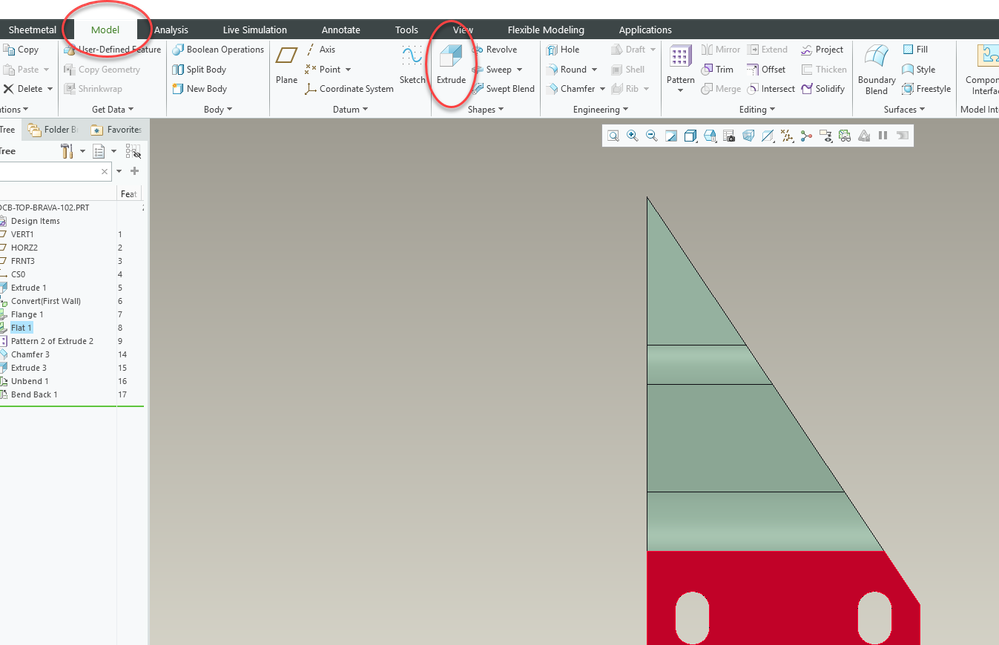Click Refit in the graphics toolbar
This screenshot has width=999, height=645.
(x=613, y=136)
